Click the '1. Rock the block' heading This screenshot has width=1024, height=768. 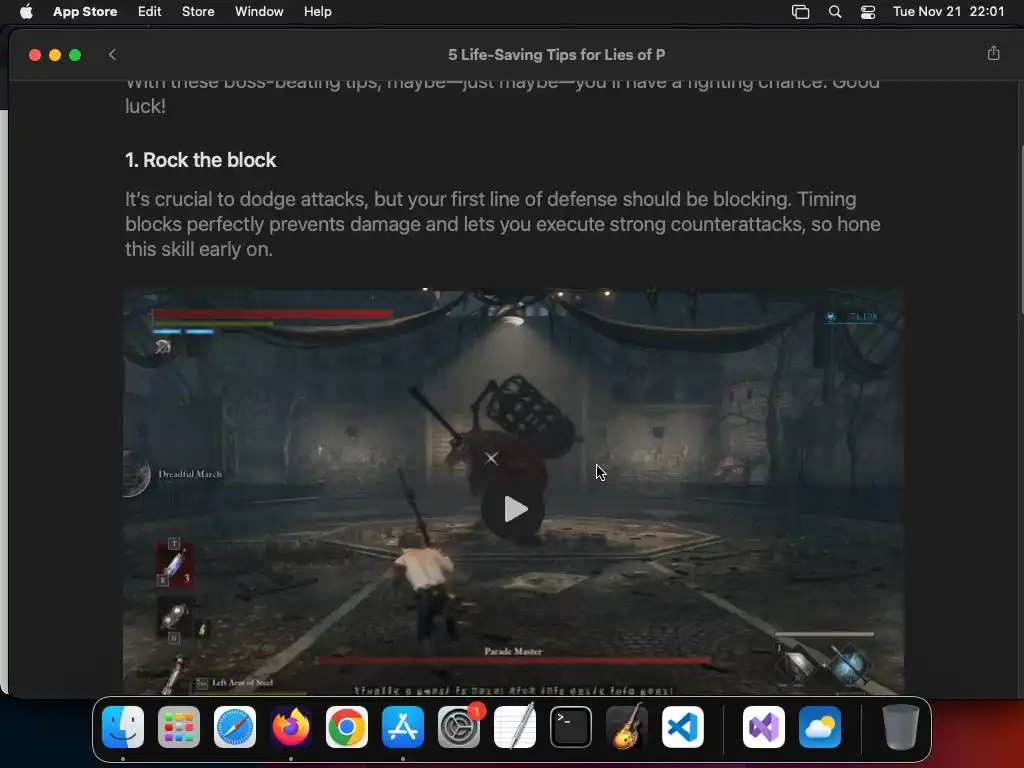pos(200,160)
